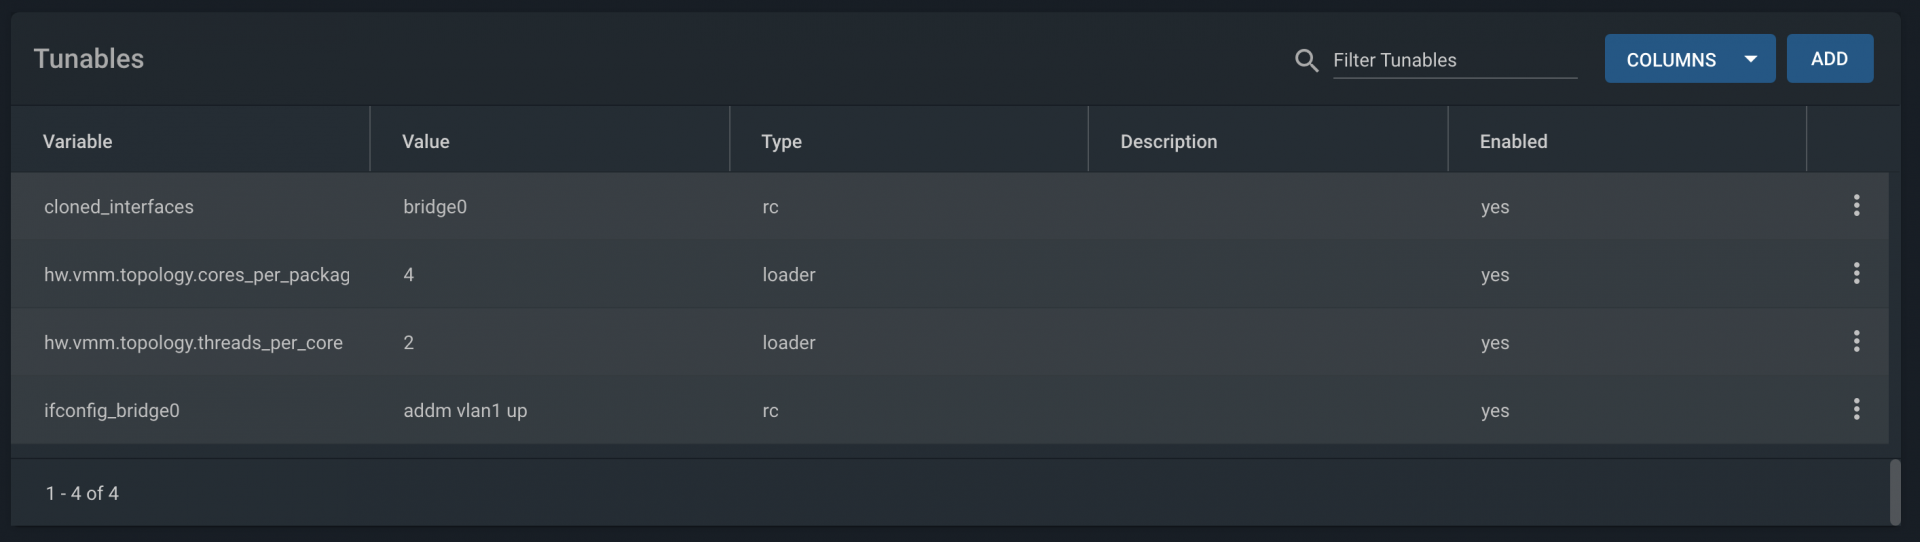Sort by the Variable column header
Viewport: 1920px width, 542px height.
pos(78,141)
